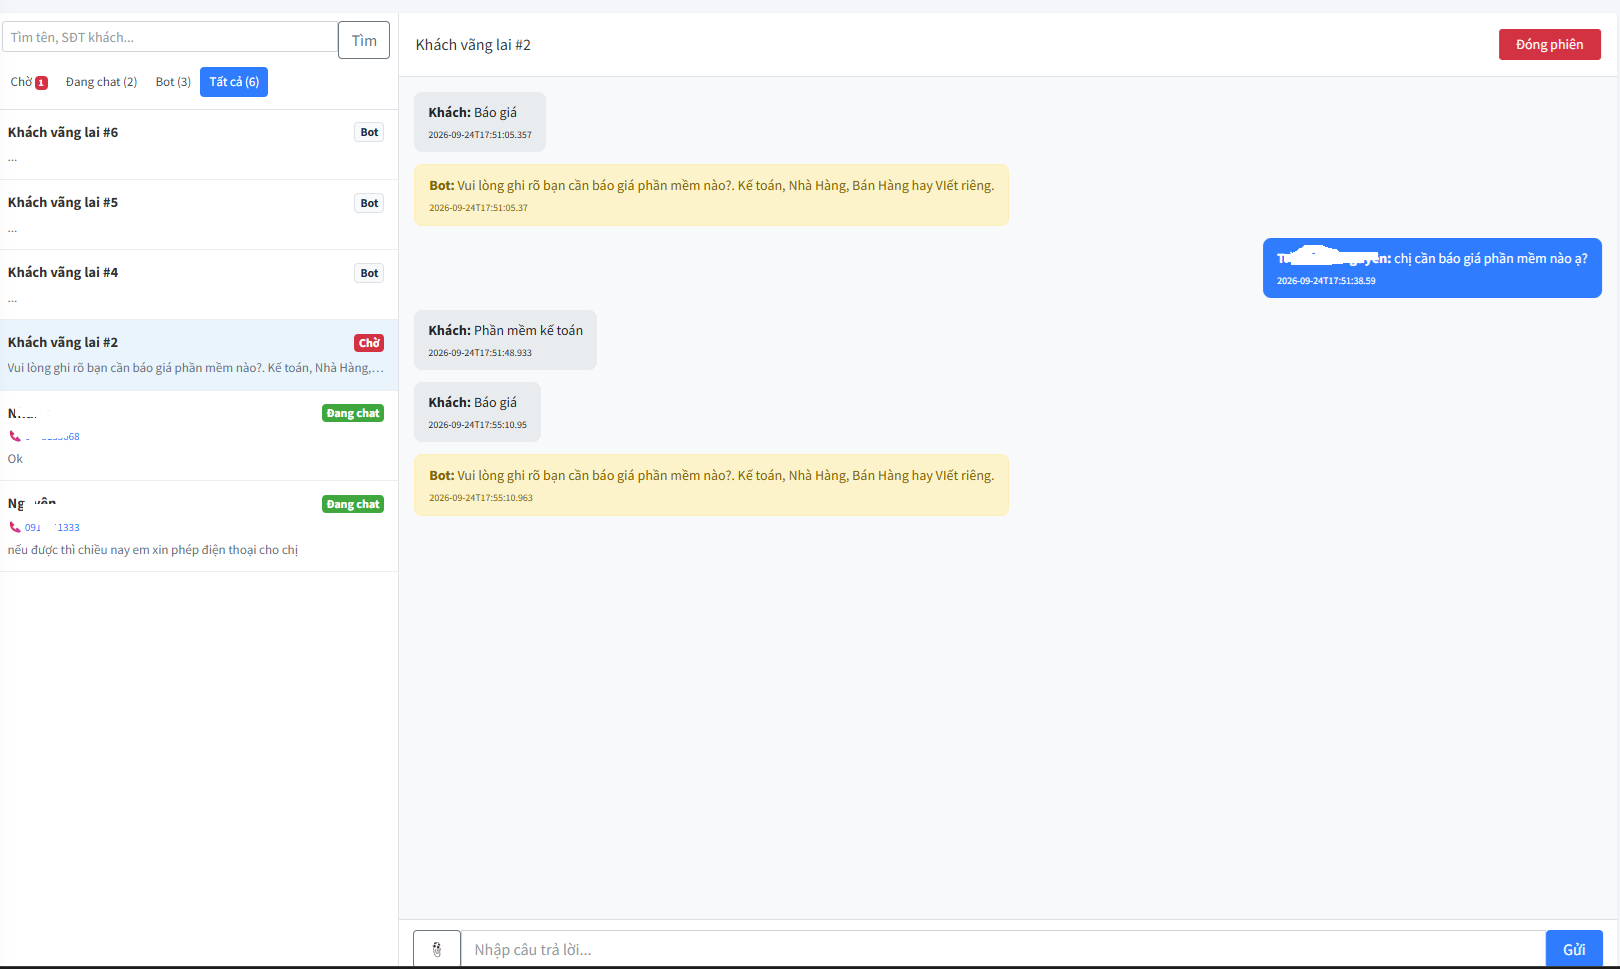Click the bot reply timestamped 17:55:10.963
The width and height of the screenshot is (1620, 969).
coord(711,485)
